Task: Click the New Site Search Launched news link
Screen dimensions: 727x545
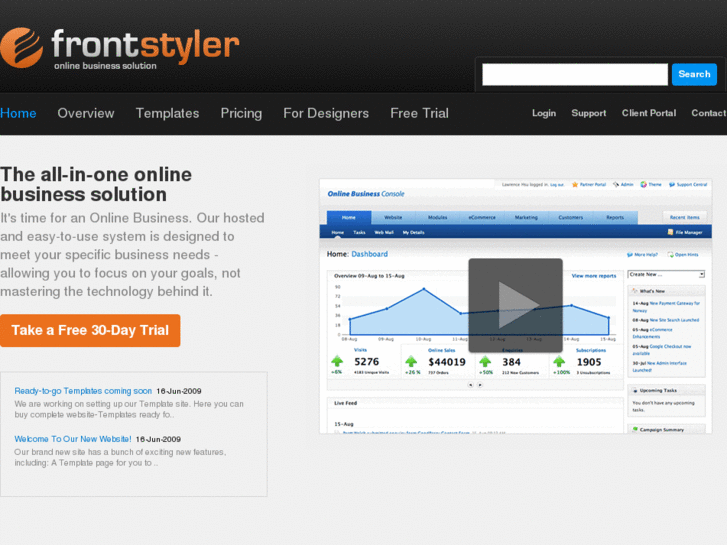Action: tap(674, 320)
